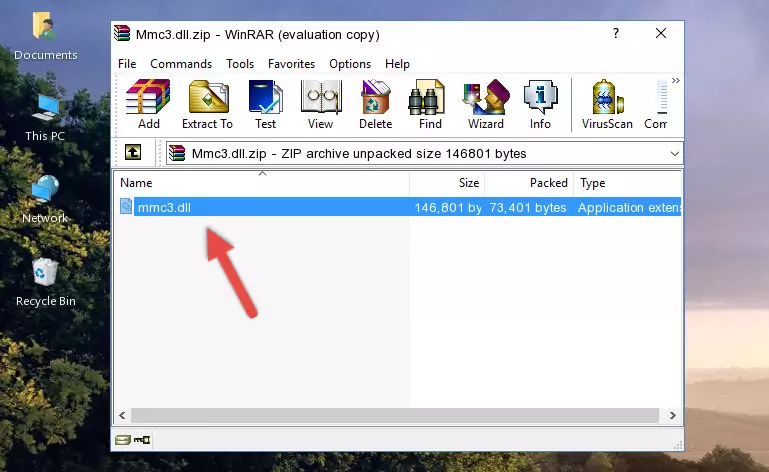This screenshot has width=769, height=472.
Task: Select the Network desktop icon
Action: [x=45, y=199]
